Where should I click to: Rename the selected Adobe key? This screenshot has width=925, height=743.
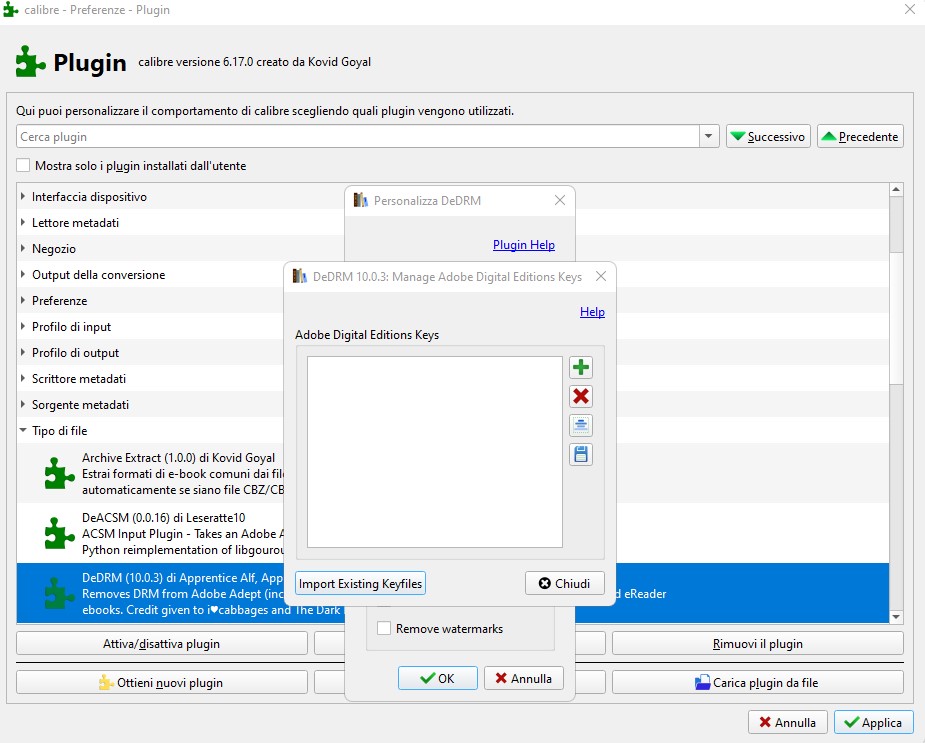[x=581, y=425]
